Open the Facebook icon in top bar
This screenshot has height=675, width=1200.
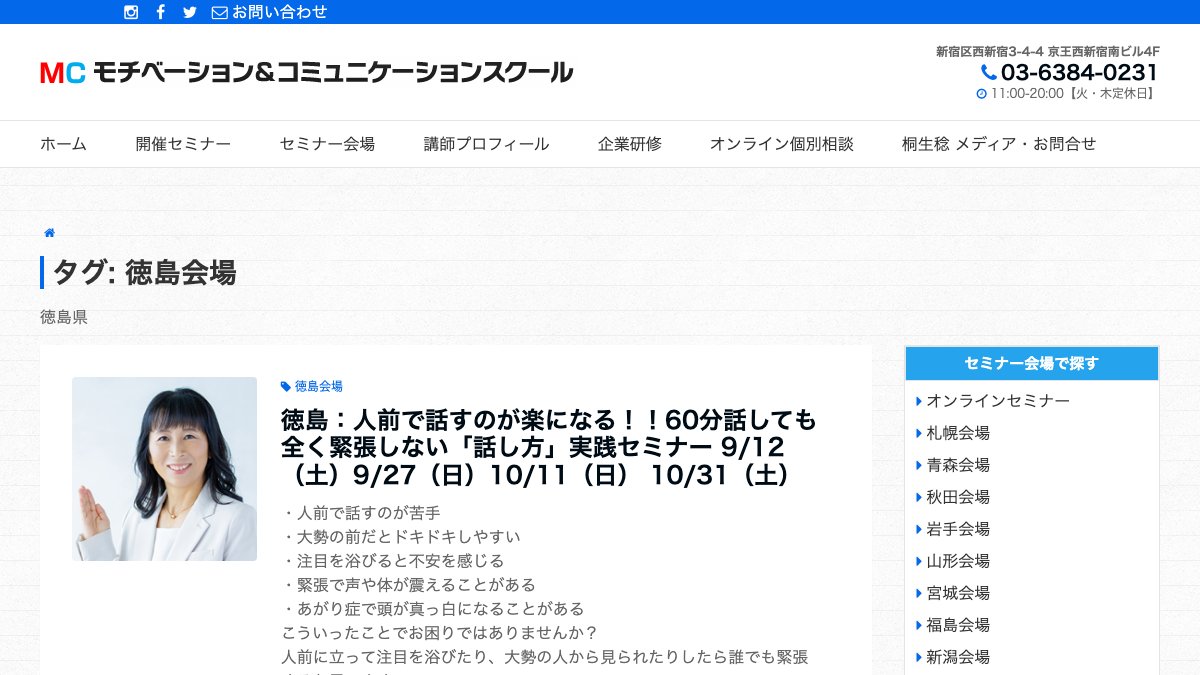(160, 12)
